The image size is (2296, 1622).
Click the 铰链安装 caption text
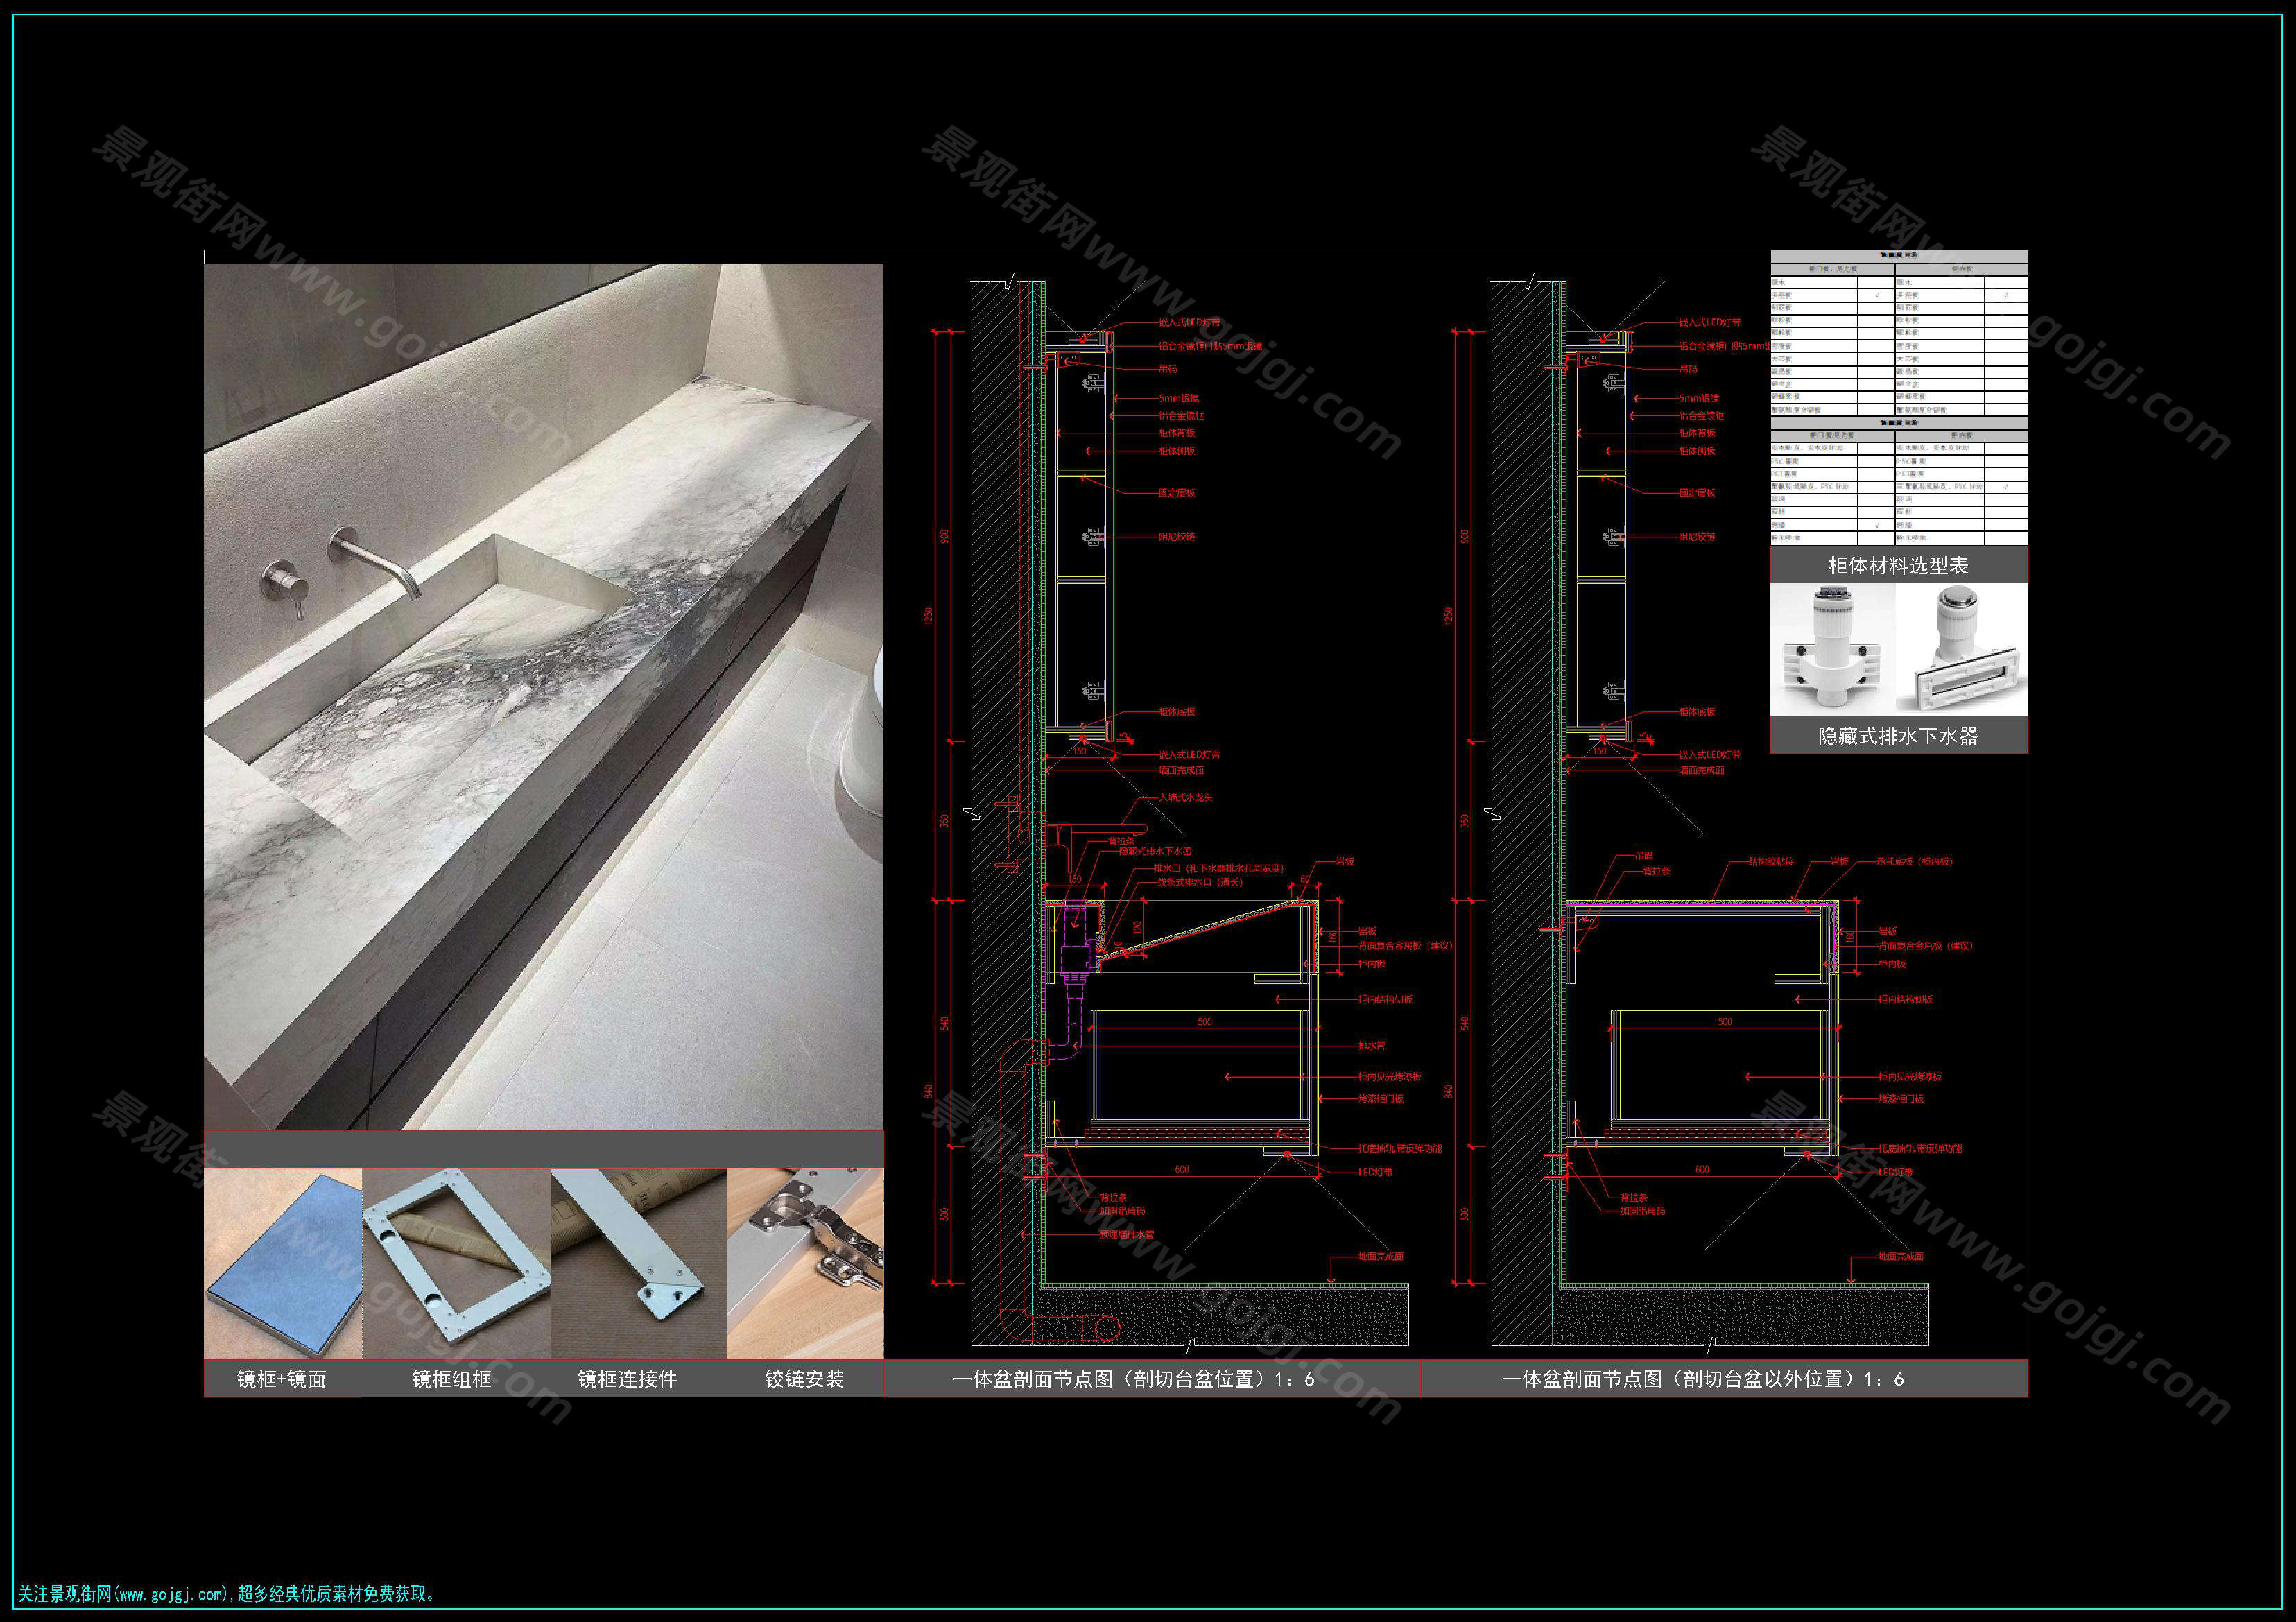pyautogui.click(x=805, y=1379)
